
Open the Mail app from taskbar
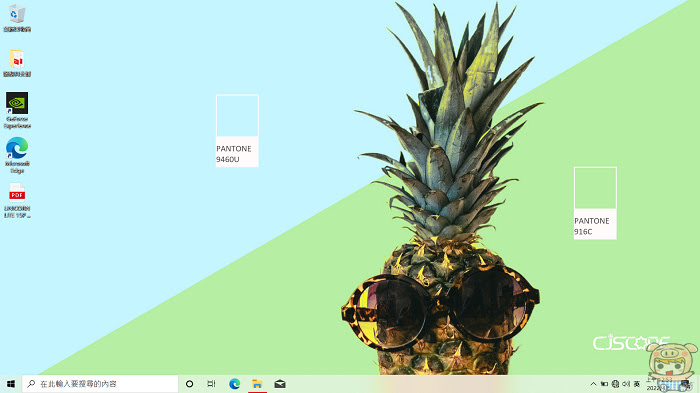click(280, 384)
